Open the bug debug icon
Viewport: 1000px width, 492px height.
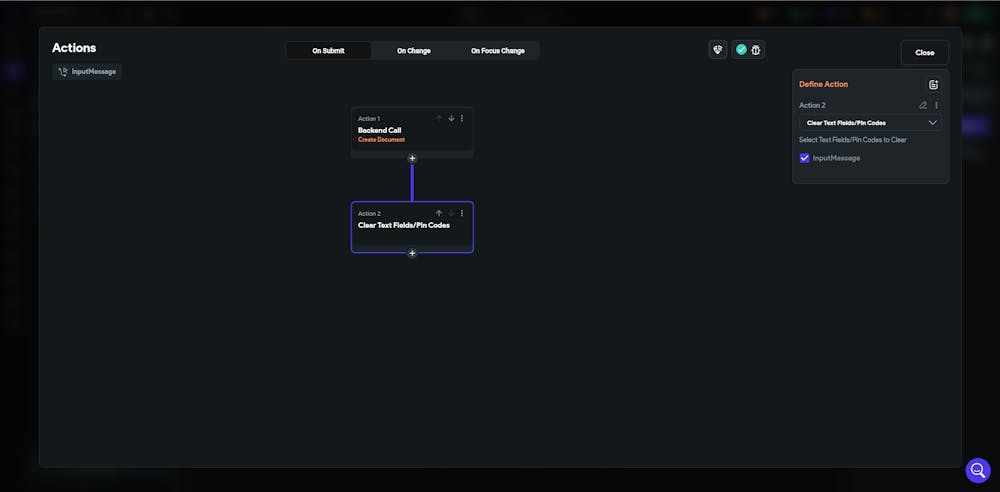756,50
